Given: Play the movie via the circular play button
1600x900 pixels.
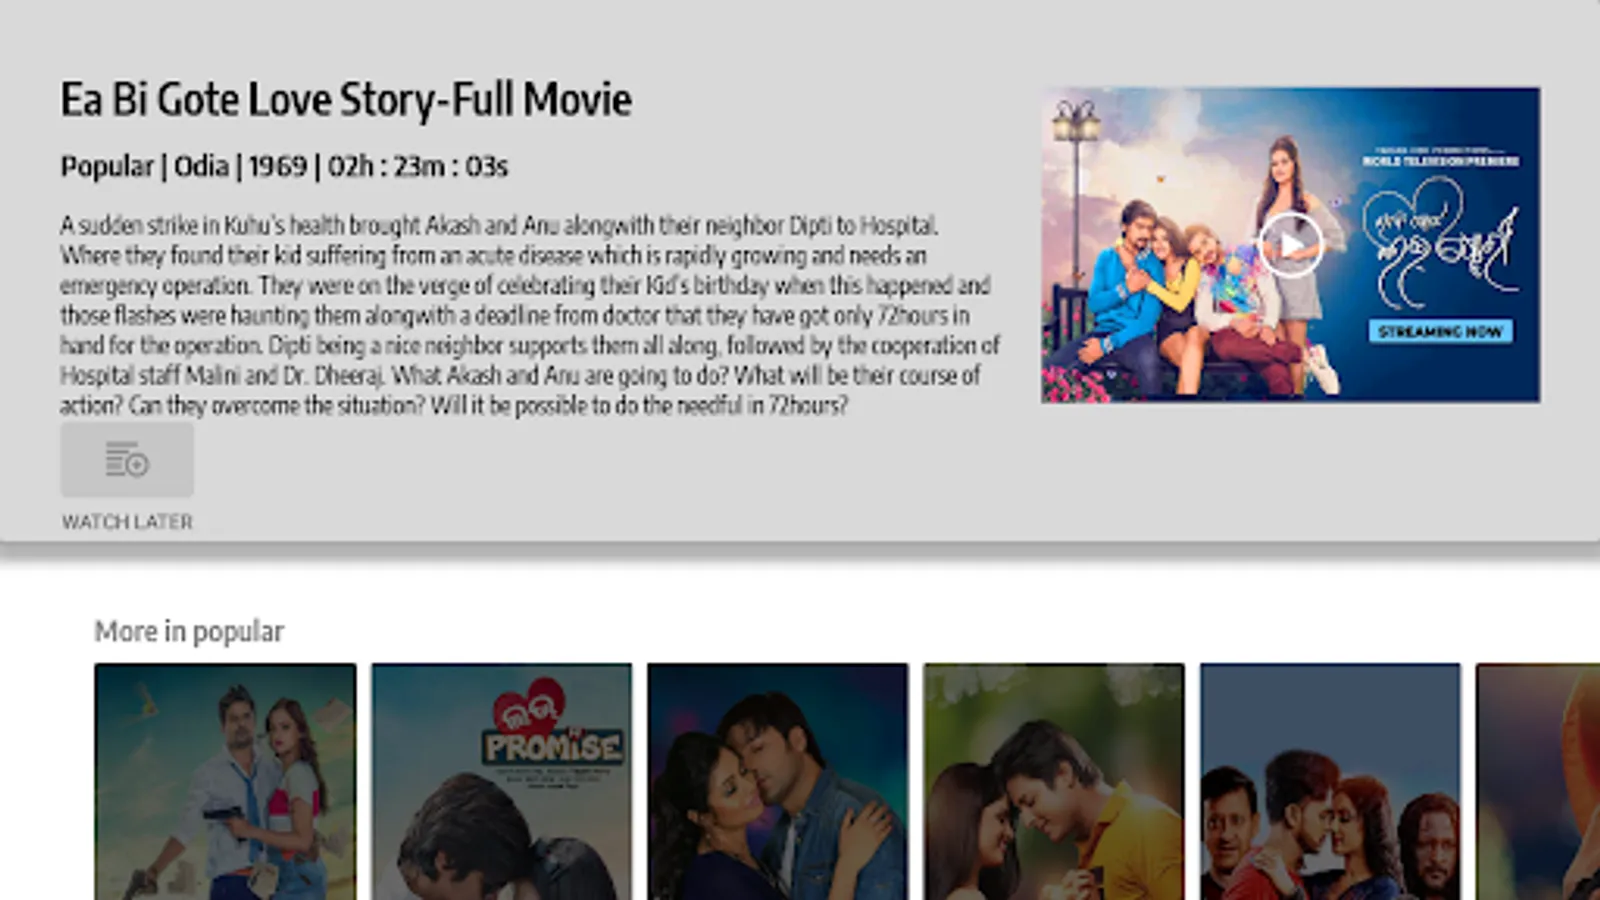Looking at the screenshot, I should (x=1291, y=245).
